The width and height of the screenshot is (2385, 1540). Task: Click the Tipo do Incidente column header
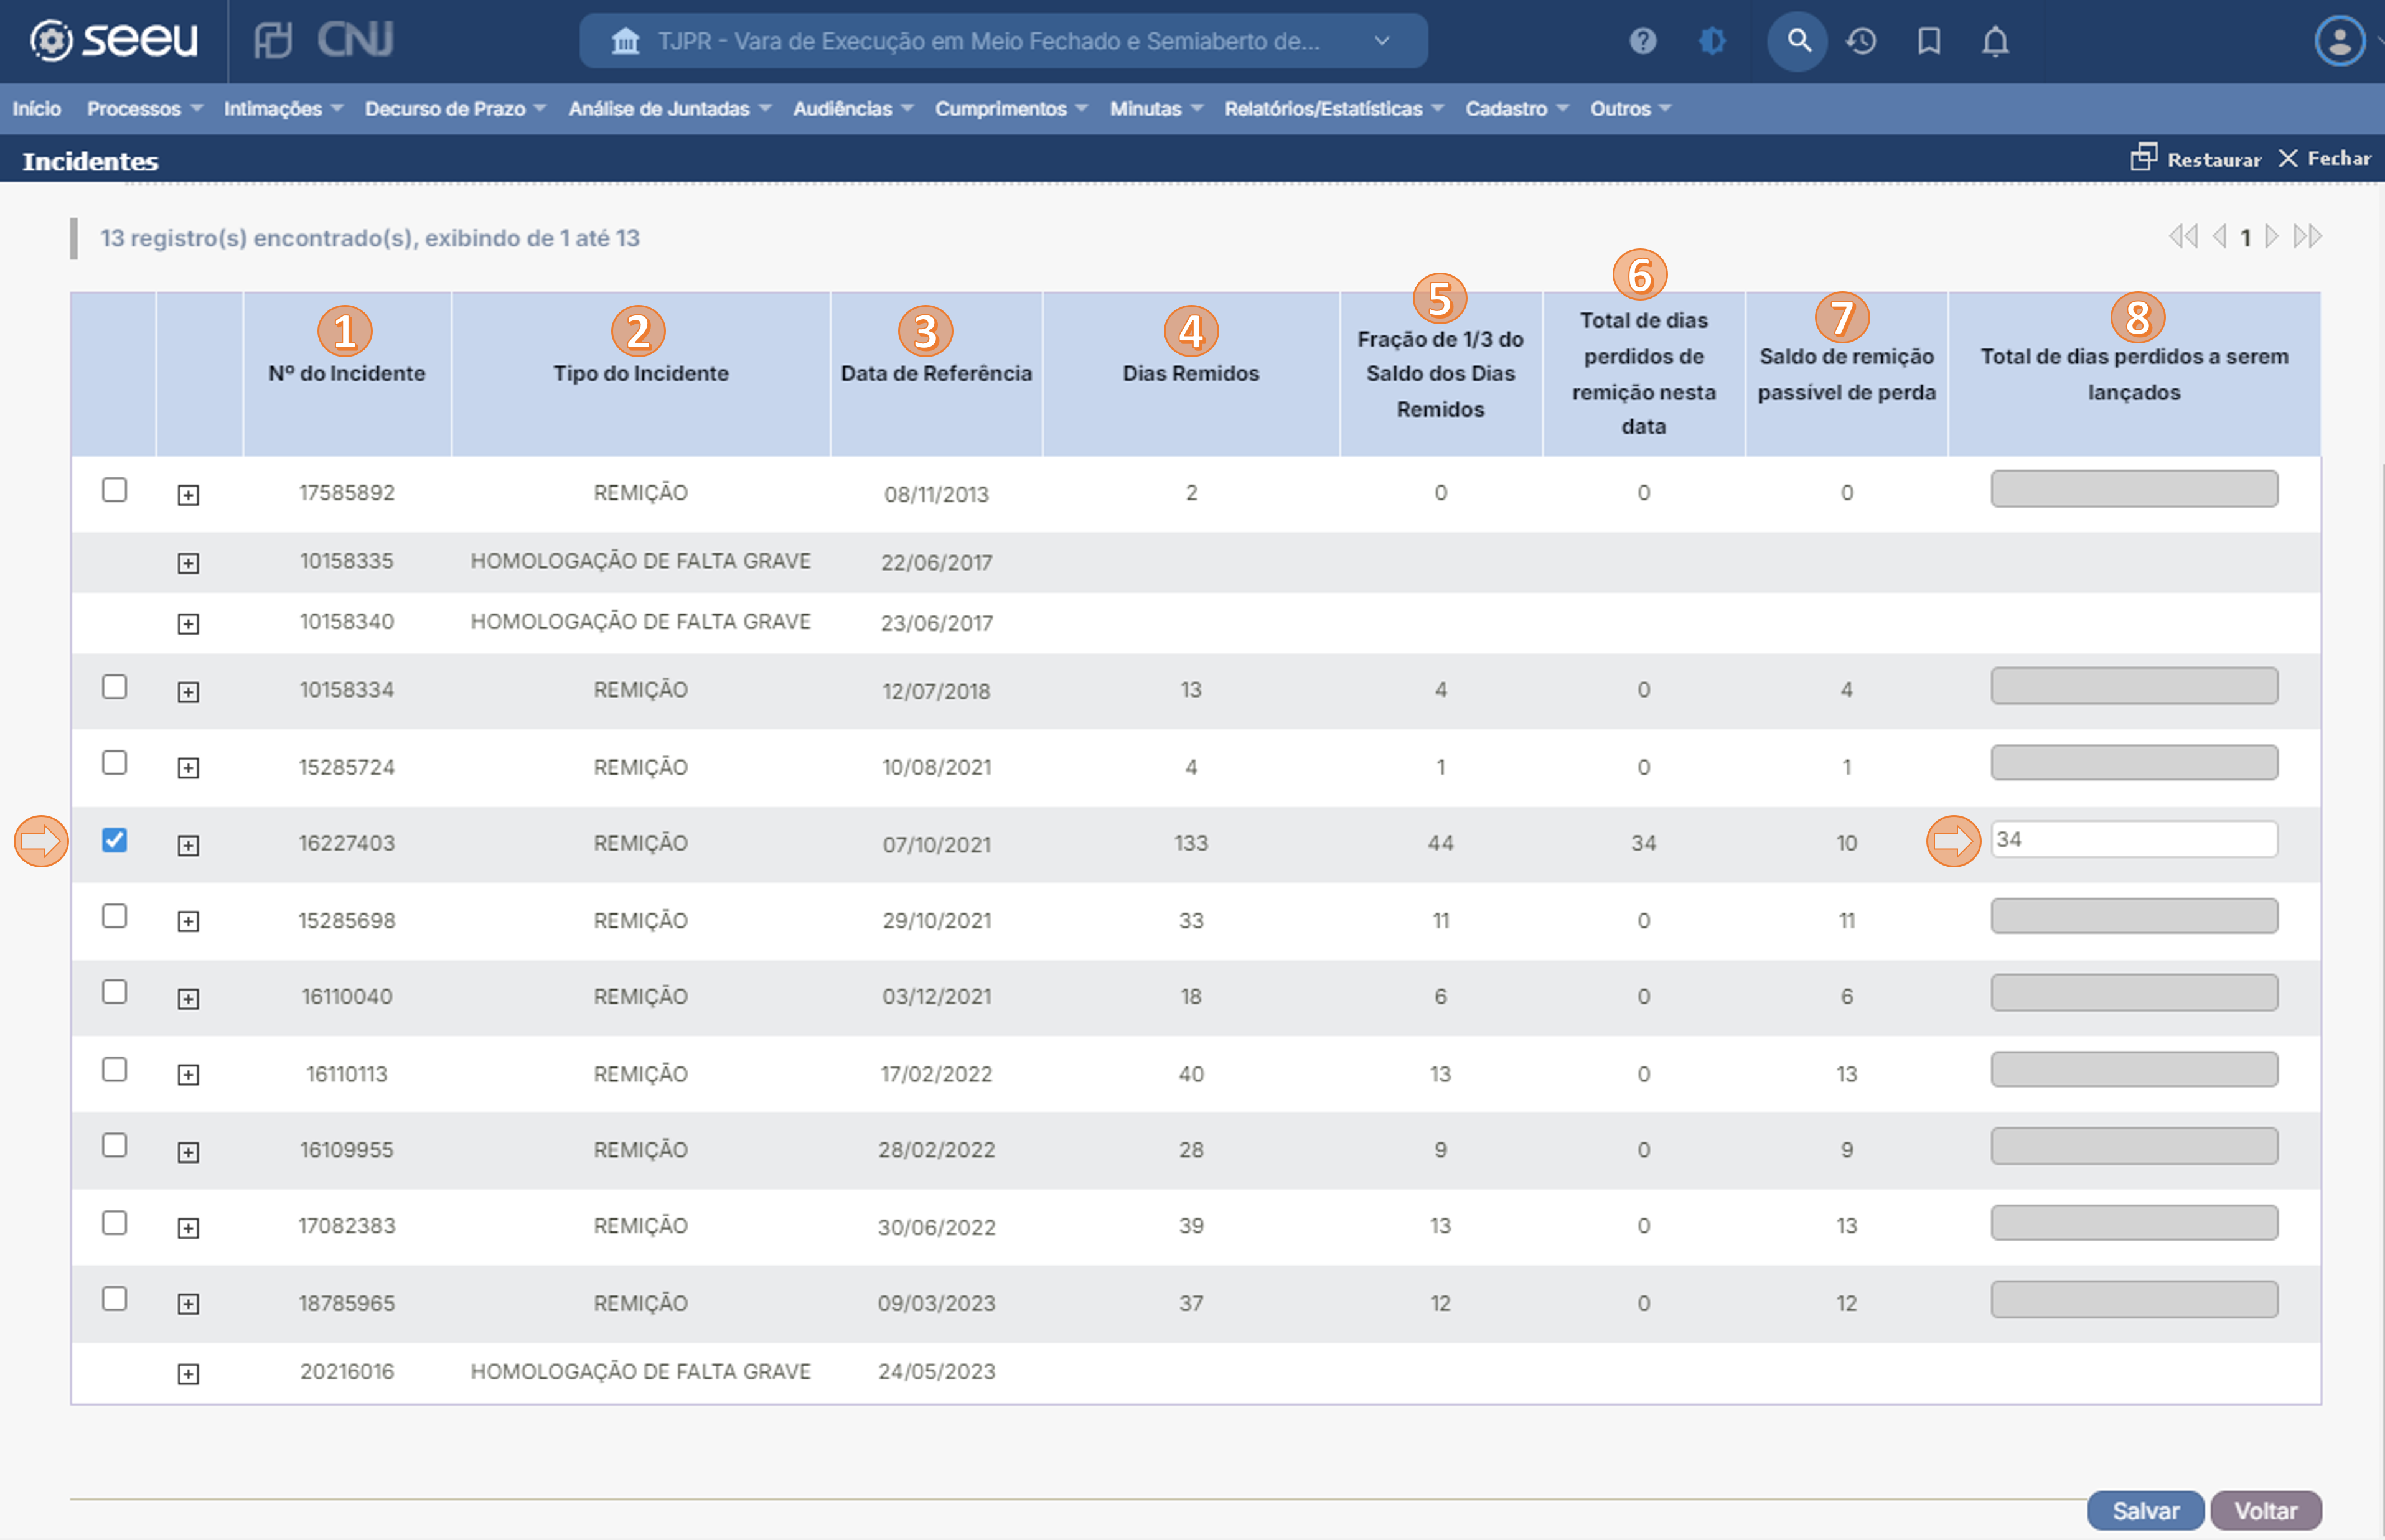tap(641, 373)
